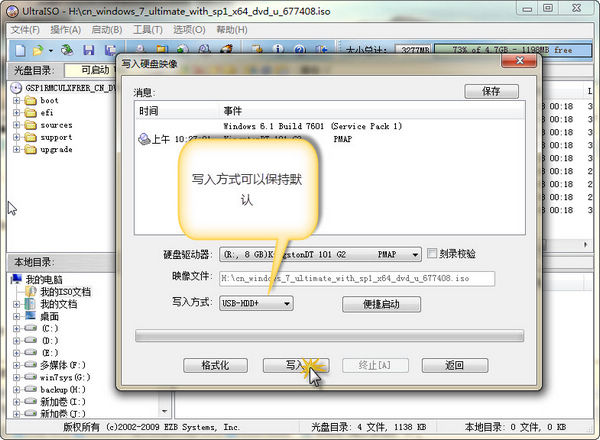Click the 3277MB total size field
The height and width of the screenshot is (440, 600).
click(x=414, y=50)
